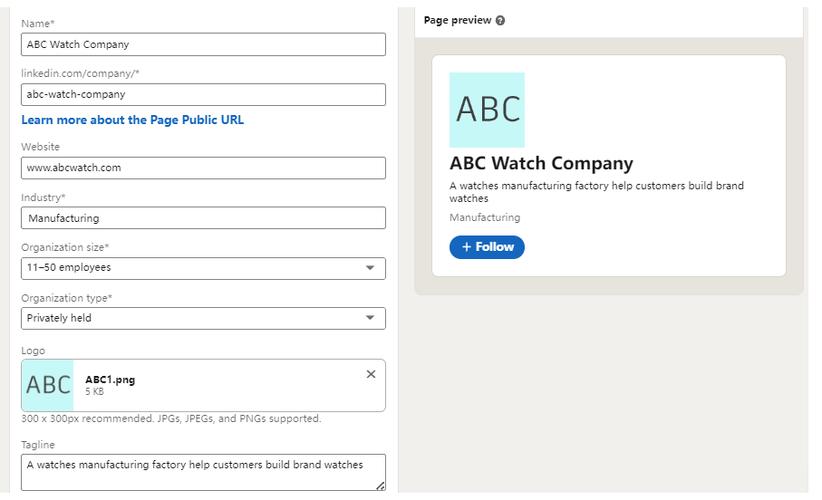The image size is (822, 500).
Task: Focus the Name field with ABC Watch Company
Action: (203, 44)
